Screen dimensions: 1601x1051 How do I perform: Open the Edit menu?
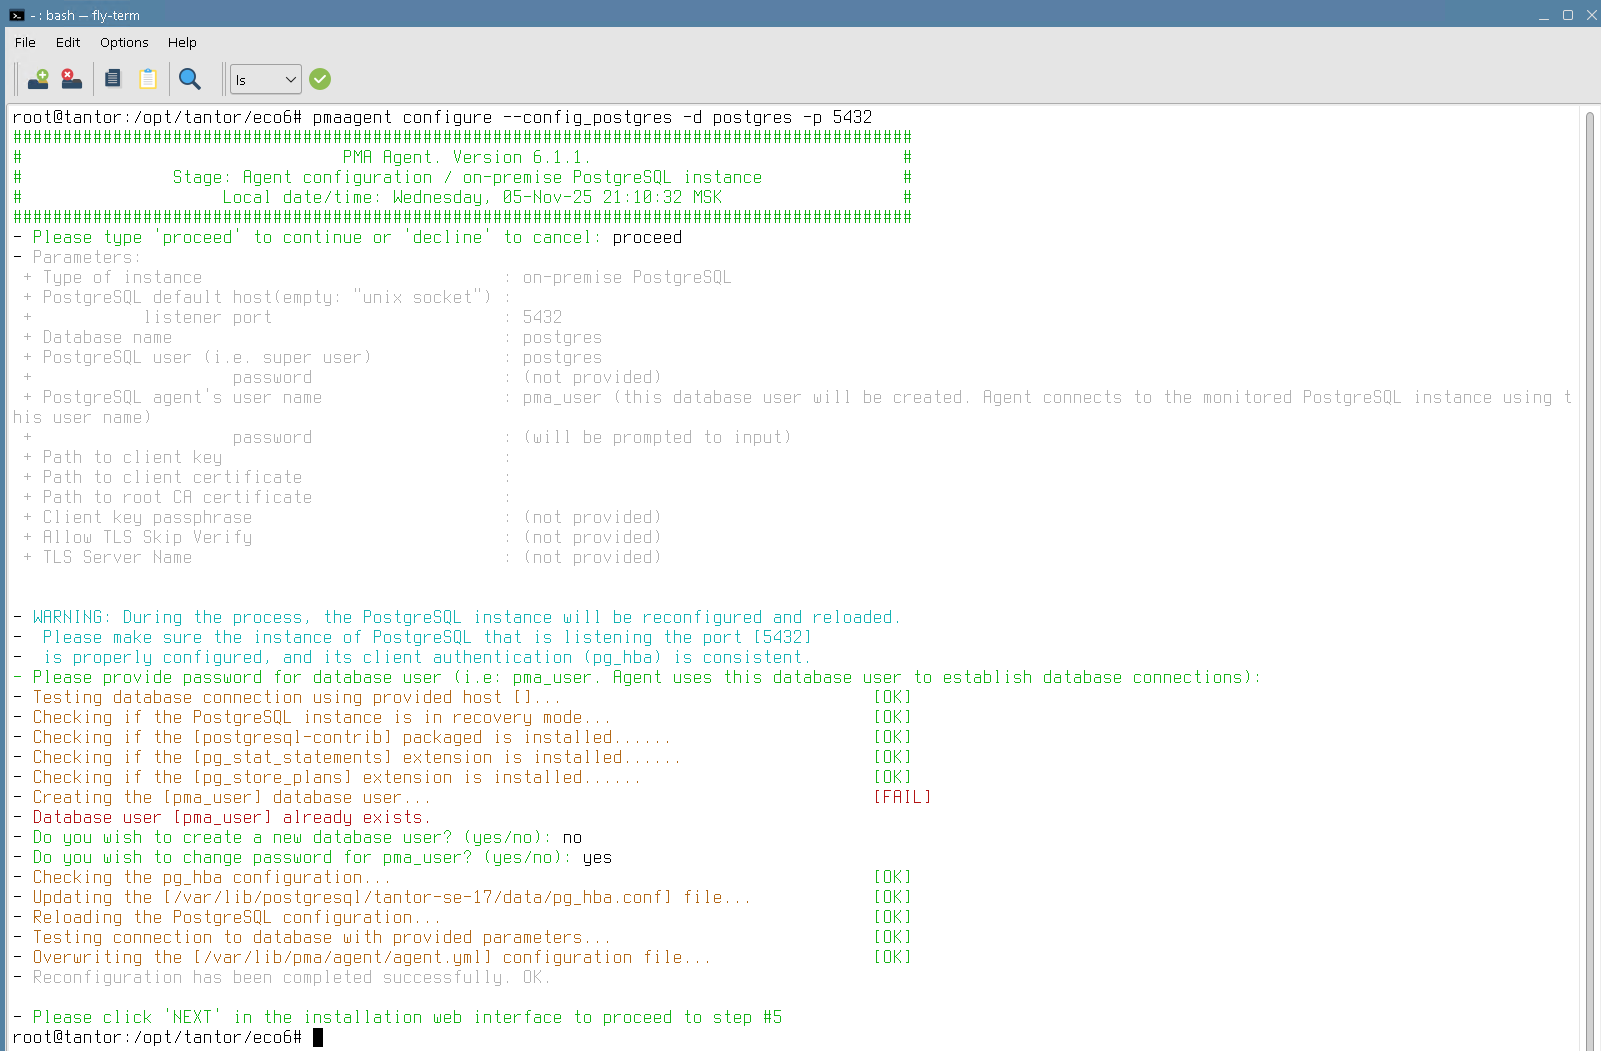click(x=68, y=42)
